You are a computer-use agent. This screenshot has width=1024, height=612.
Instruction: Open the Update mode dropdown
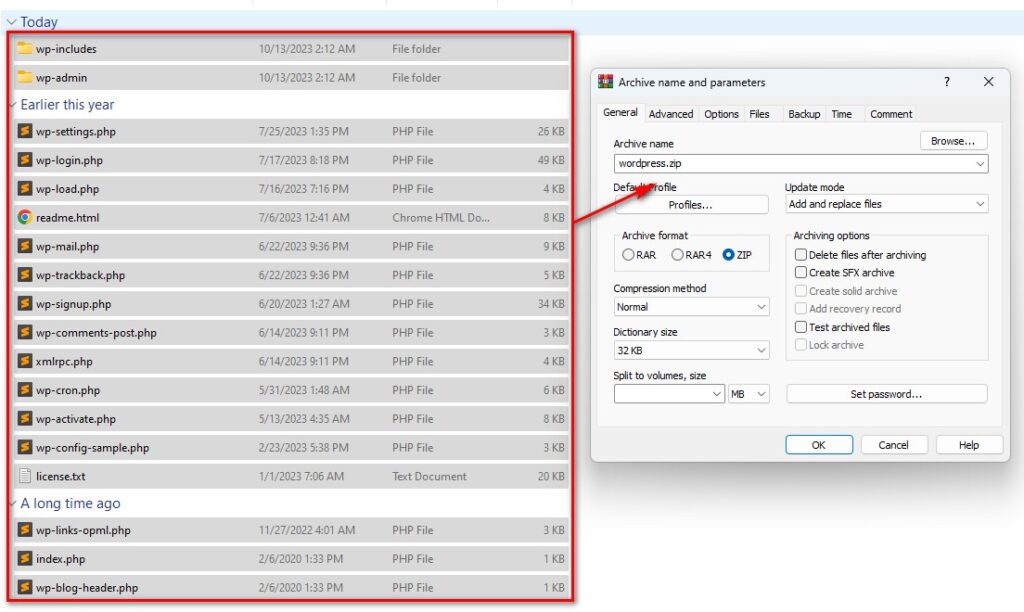coord(886,204)
